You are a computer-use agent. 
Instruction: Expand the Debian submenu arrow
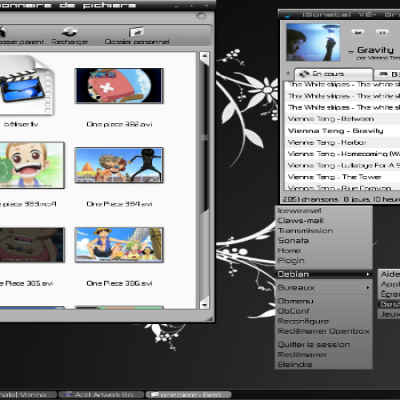pos(368,274)
